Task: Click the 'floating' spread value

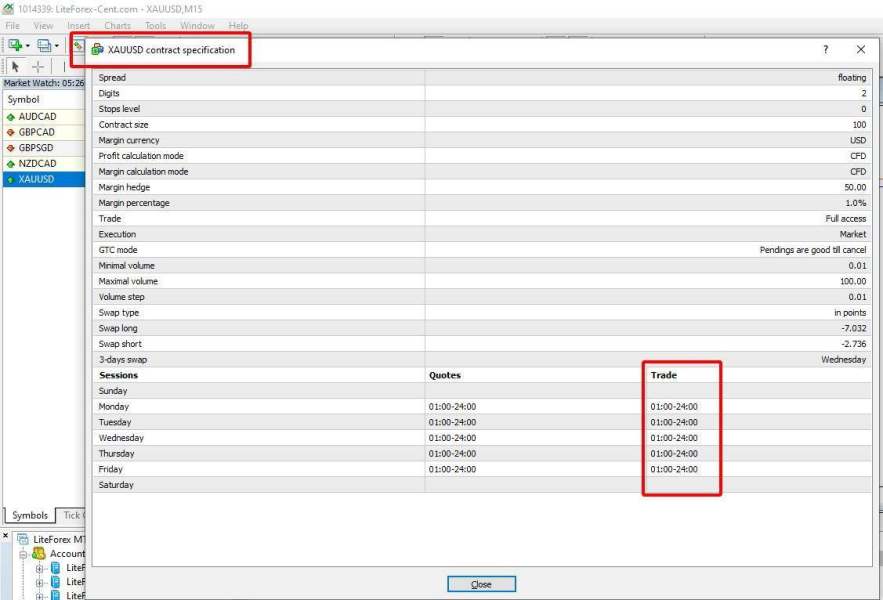Action: point(851,78)
